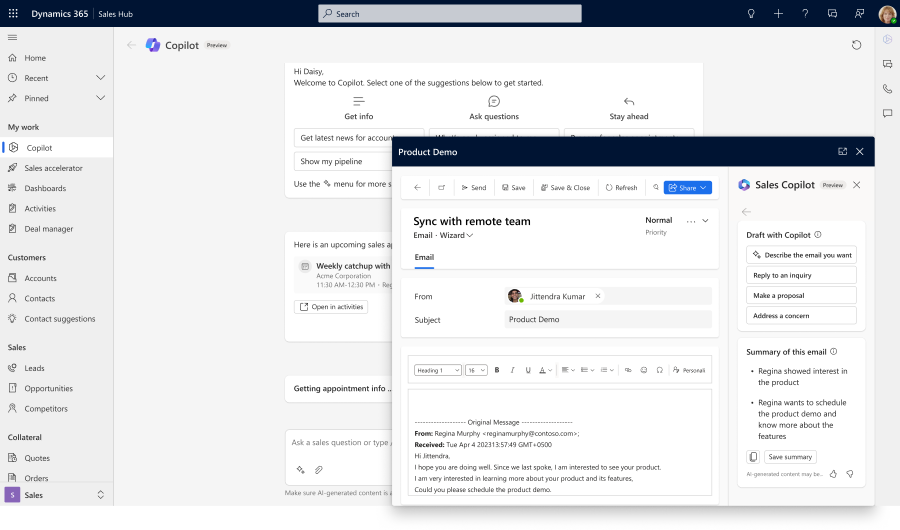This screenshot has width=900, height=530.
Task: Copy the email summary with copy icon
Action: point(753,457)
